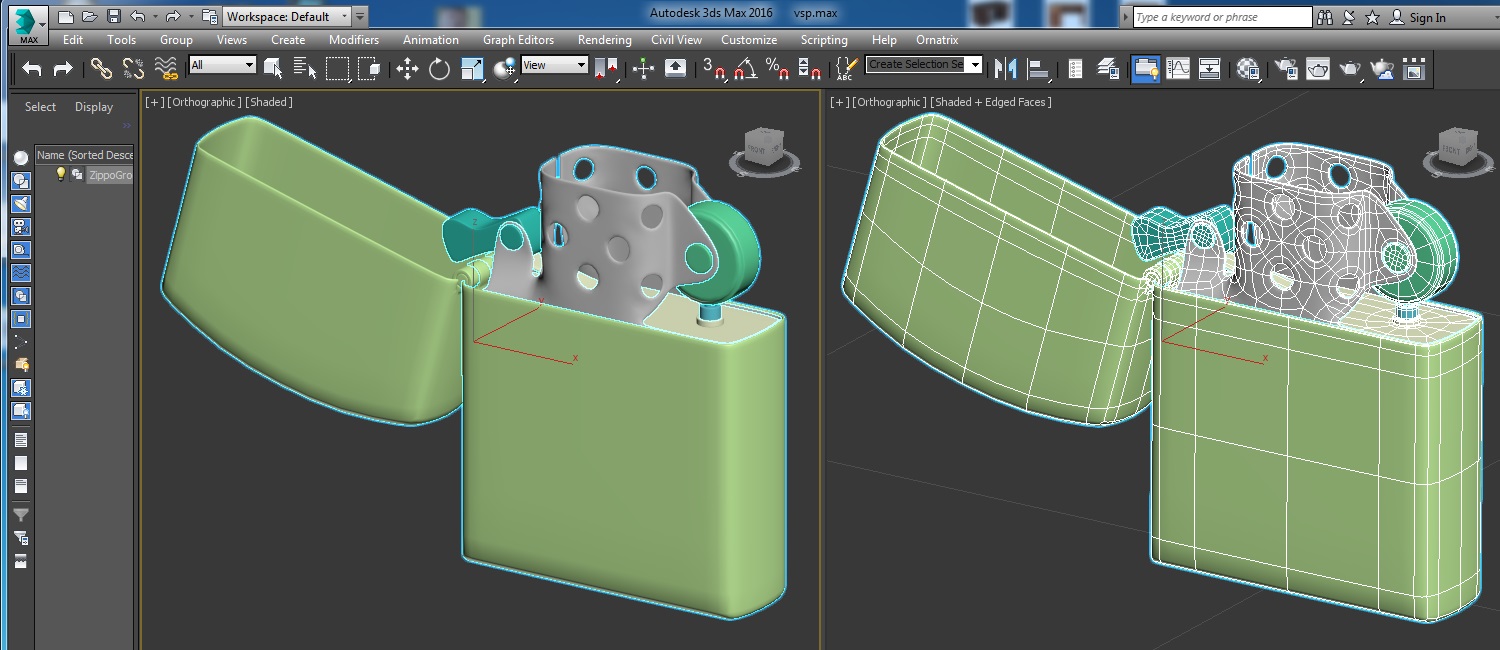Viewport: 1500px width, 650px height.
Task: Toggle Display Cameras filter in Scene Explorer
Action: point(21,226)
